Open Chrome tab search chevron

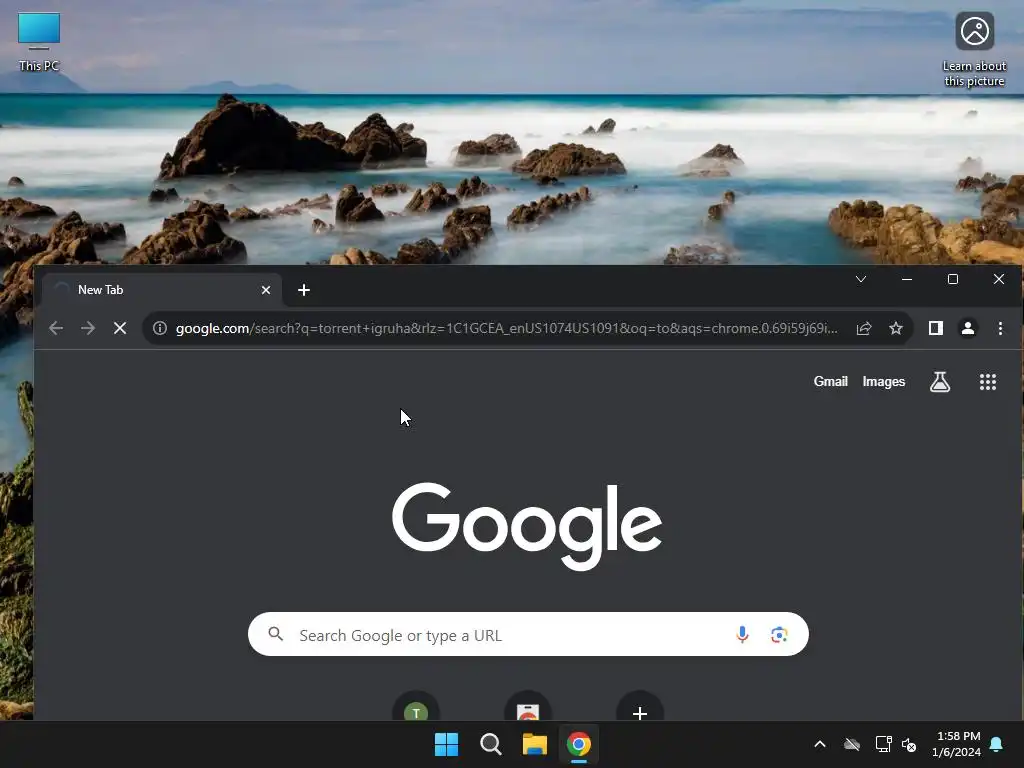coord(861,280)
